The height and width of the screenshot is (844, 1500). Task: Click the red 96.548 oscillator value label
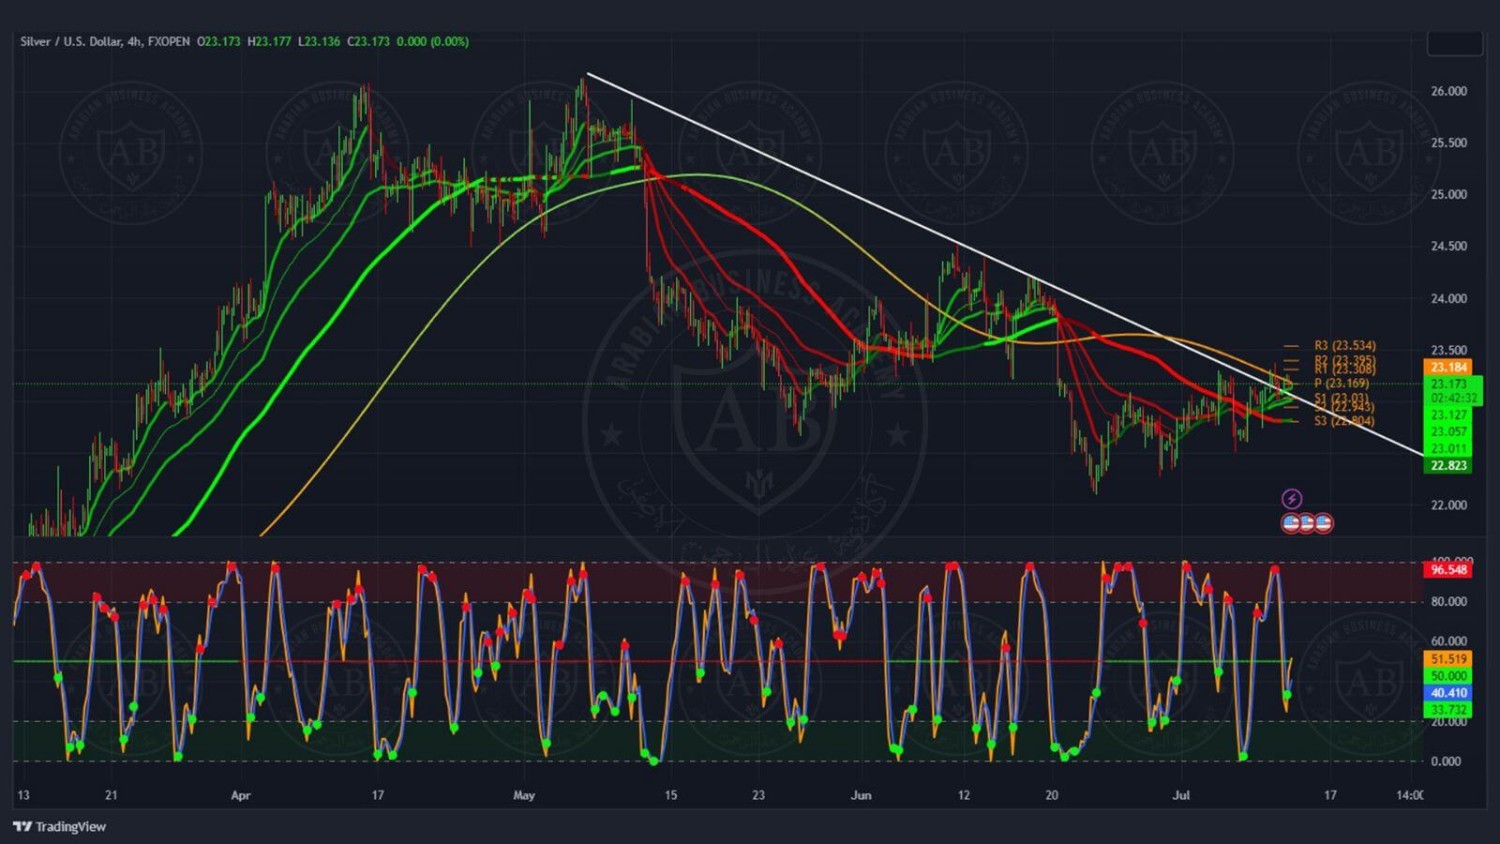(1448, 570)
